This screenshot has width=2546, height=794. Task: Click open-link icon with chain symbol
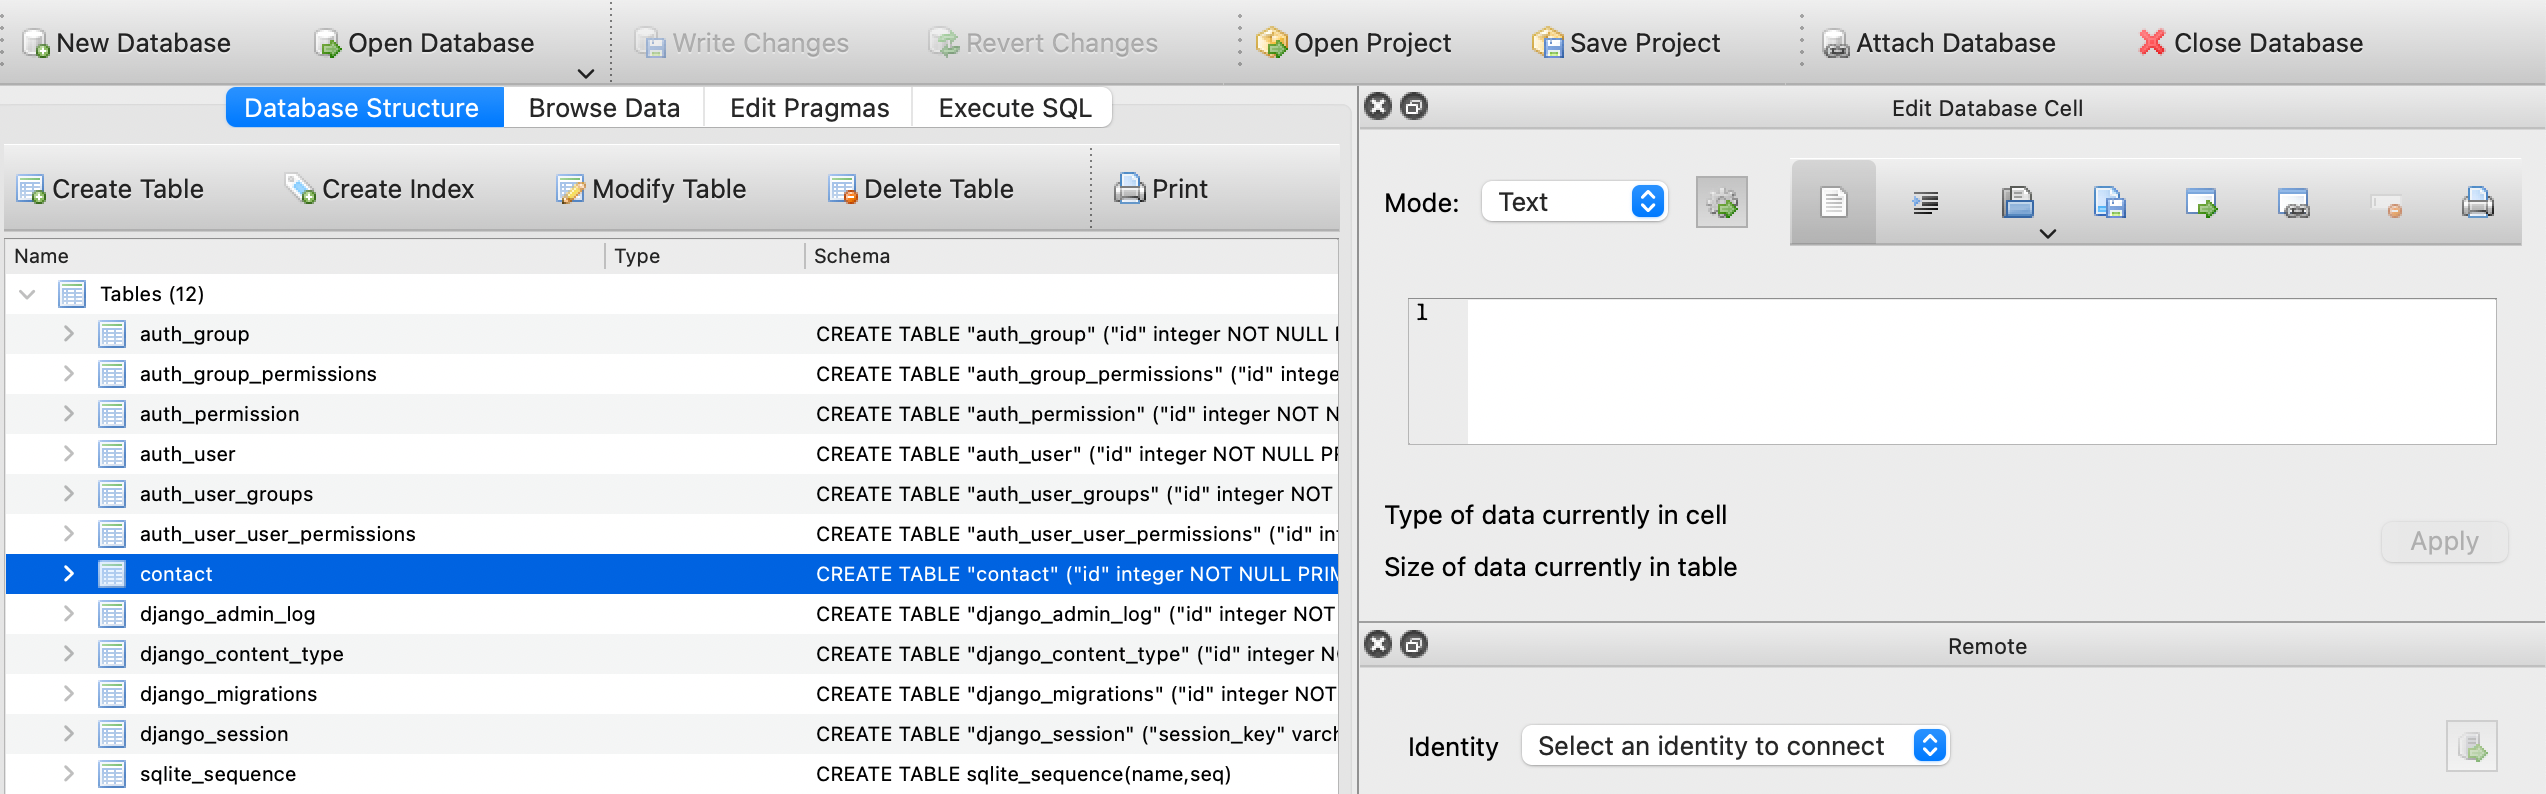pyautogui.click(x=2294, y=203)
